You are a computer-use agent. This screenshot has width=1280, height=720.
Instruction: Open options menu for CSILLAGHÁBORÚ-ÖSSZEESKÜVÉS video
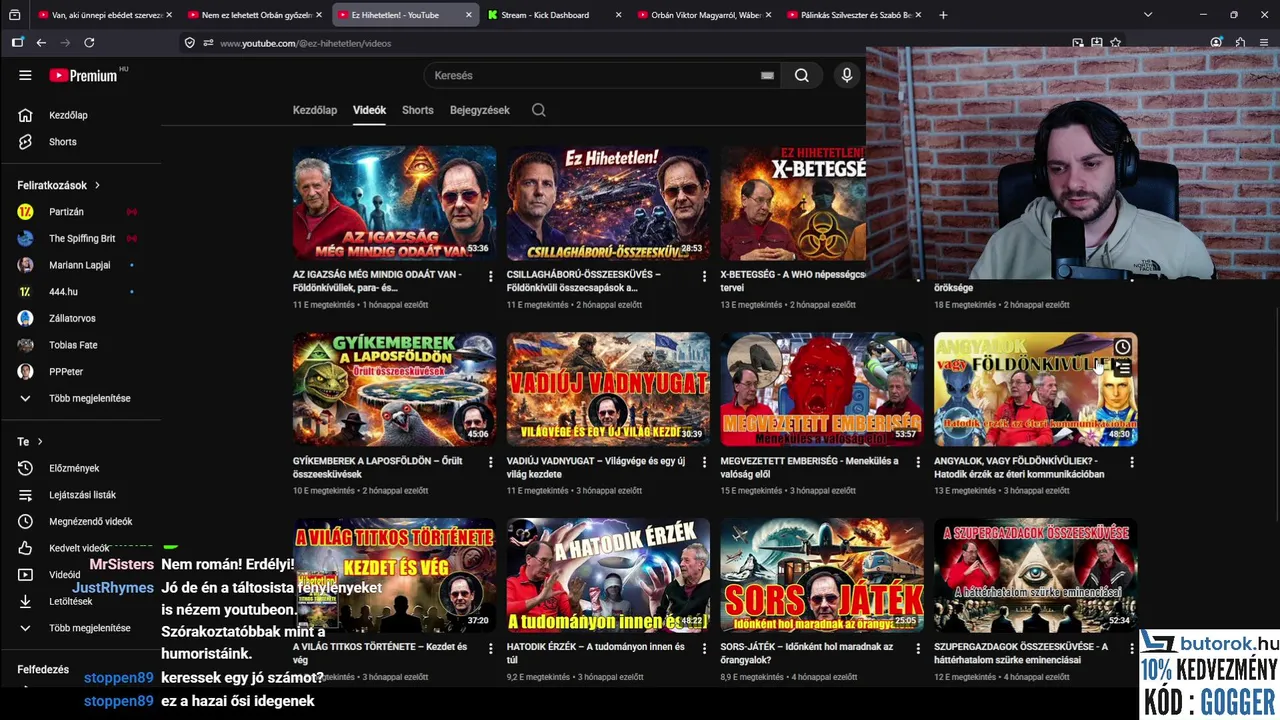(704, 276)
